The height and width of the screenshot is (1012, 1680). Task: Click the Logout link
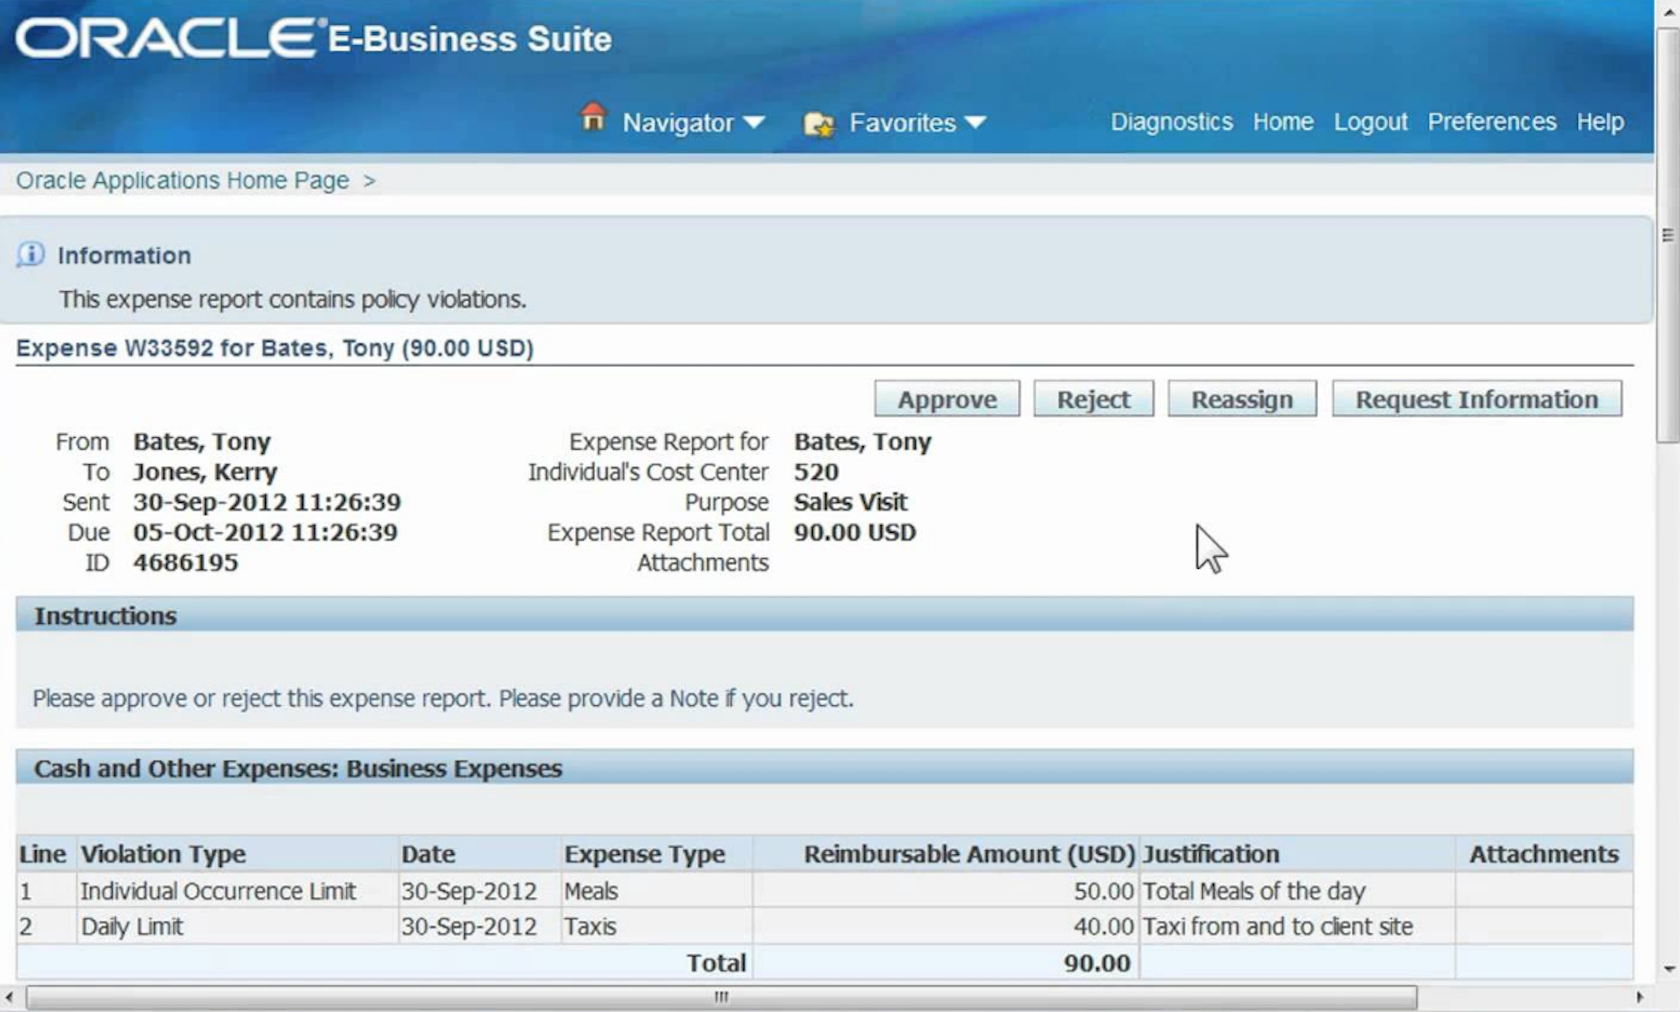(x=1370, y=122)
